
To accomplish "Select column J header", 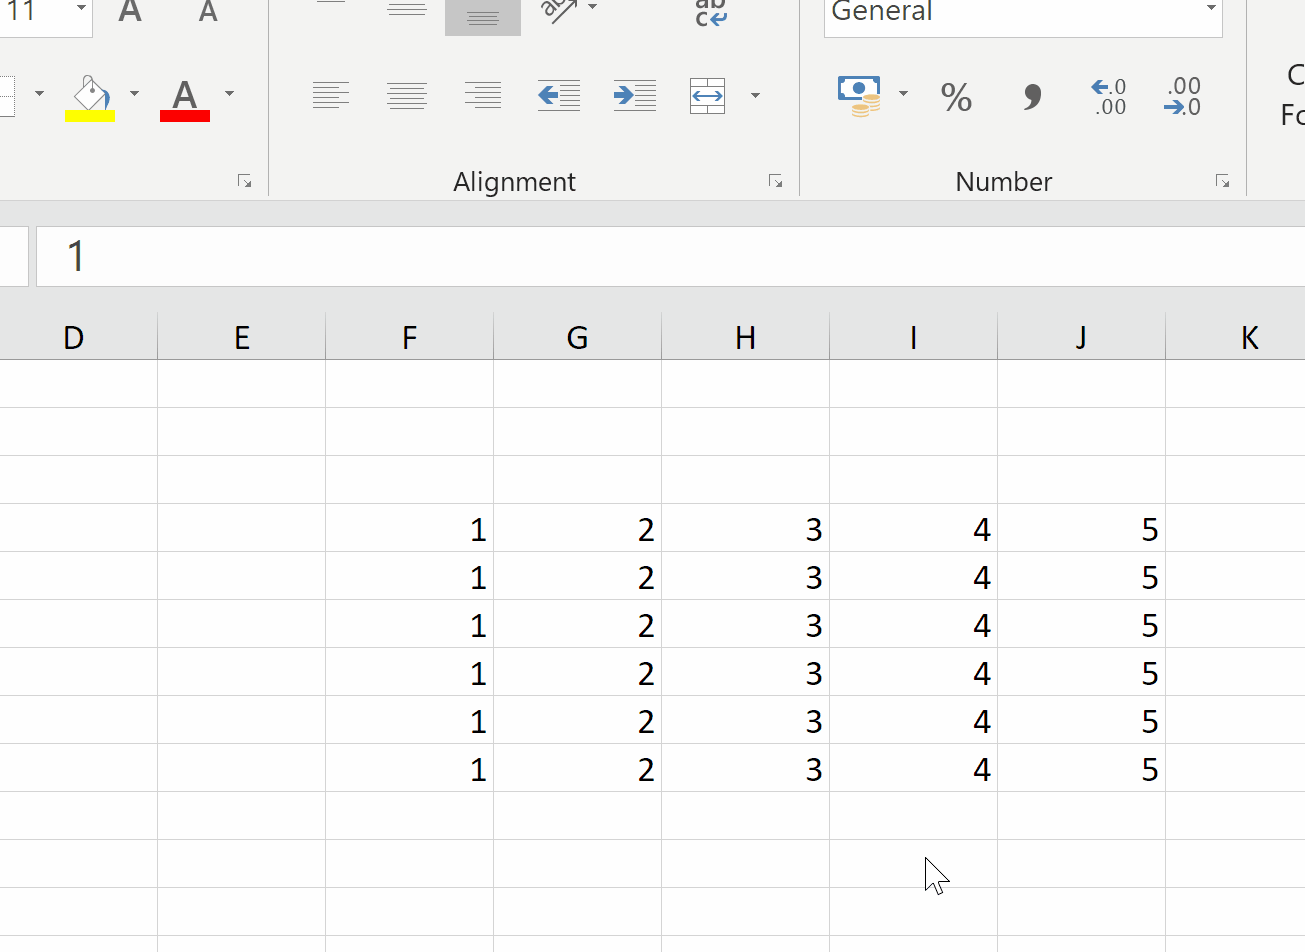I will (1080, 337).
